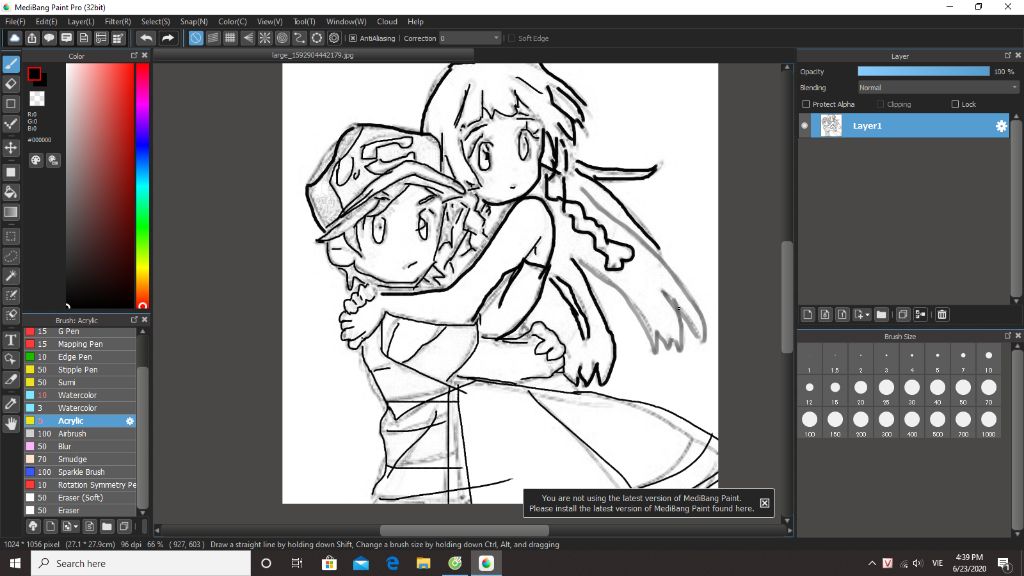Click the new layer icon in Layer panel
Image resolution: width=1024 pixels, height=576 pixels.
pos(808,315)
